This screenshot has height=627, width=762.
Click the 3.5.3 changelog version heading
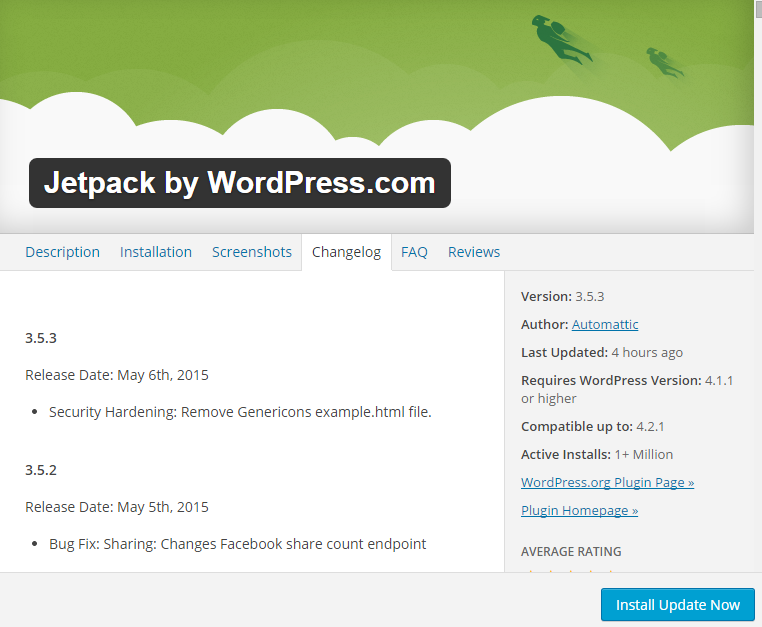coord(41,338)
